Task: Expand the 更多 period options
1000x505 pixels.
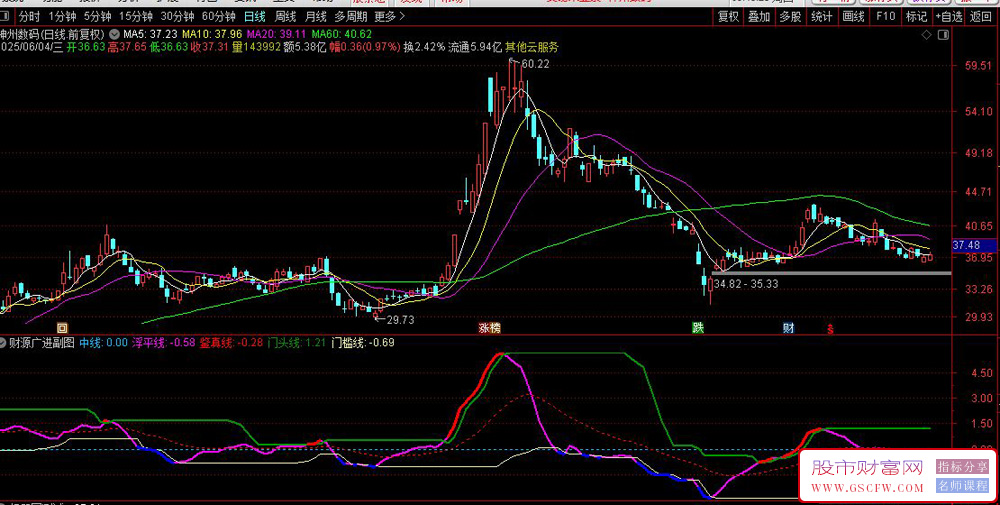Action: (x=390, y=17)
